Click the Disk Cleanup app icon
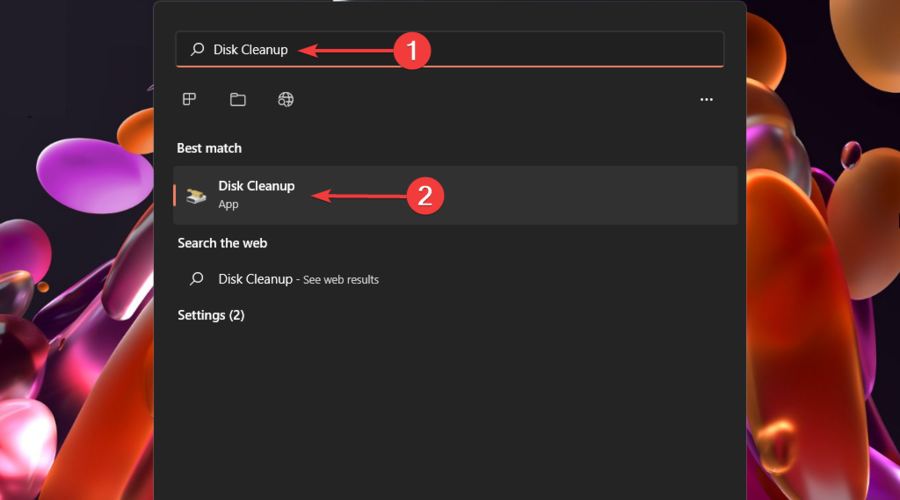This screenshot has width=900, height=500. [x=196, y=195]
